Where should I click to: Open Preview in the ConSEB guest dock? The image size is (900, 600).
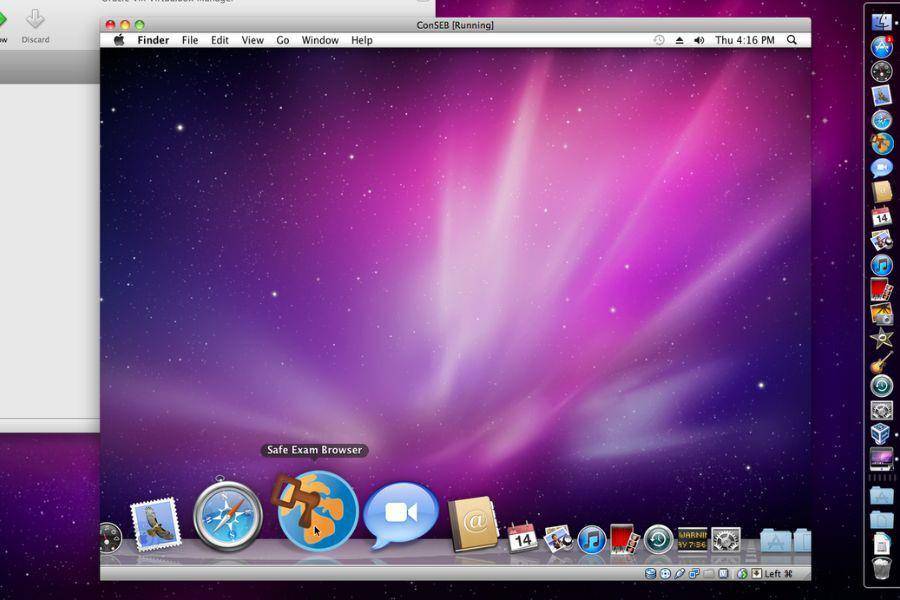click(x=557, y=539)
